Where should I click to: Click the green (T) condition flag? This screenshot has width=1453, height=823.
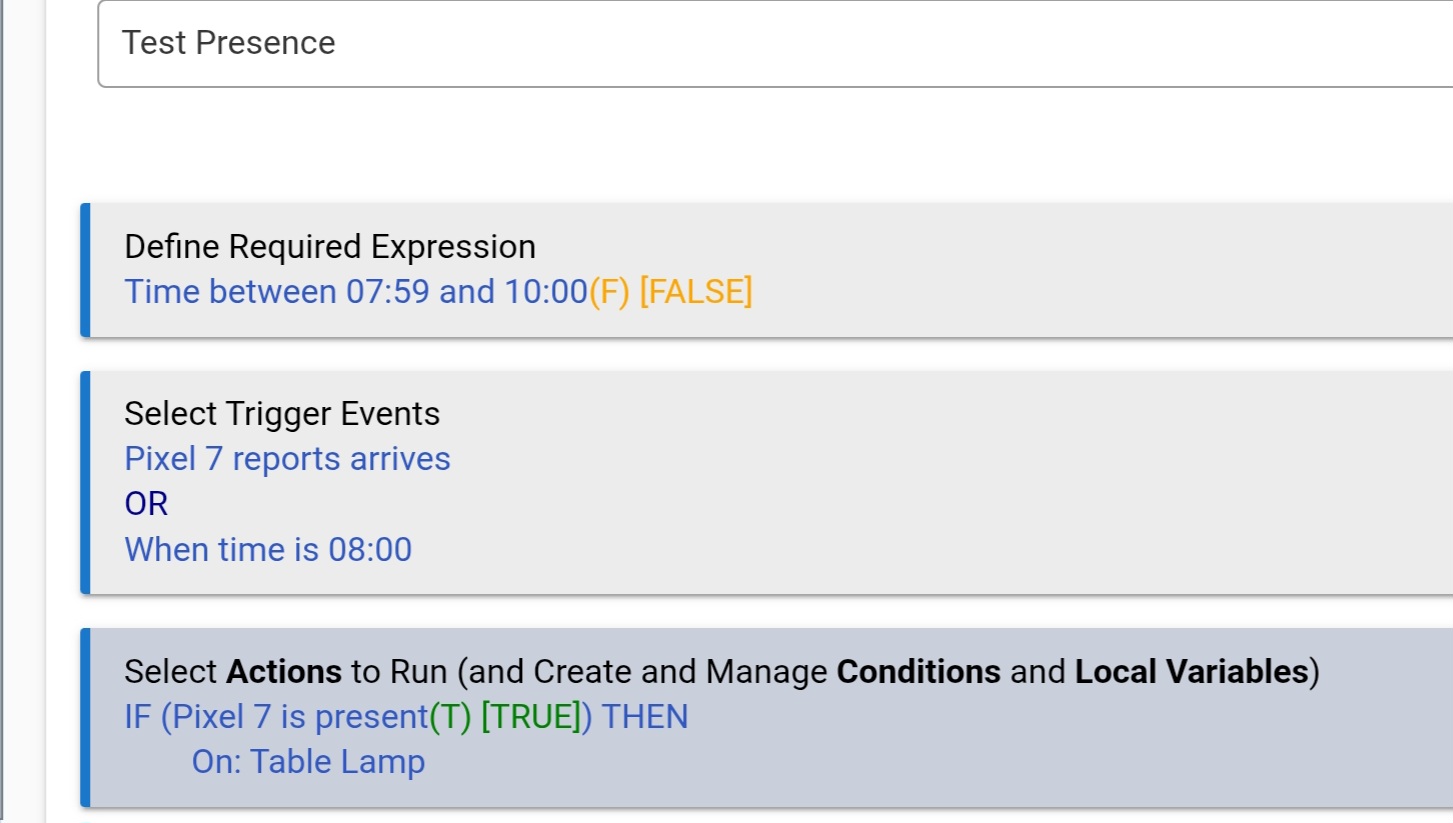click(450, 717)
